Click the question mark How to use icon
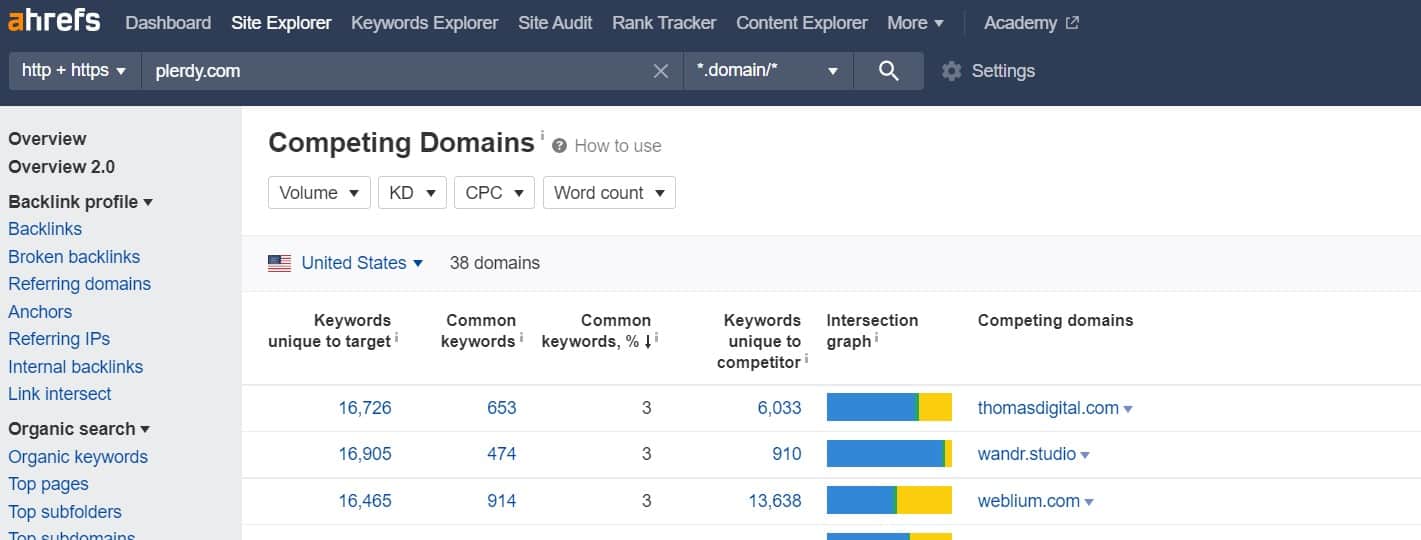This screenshot has height=540, width=1421. point(560,146)
